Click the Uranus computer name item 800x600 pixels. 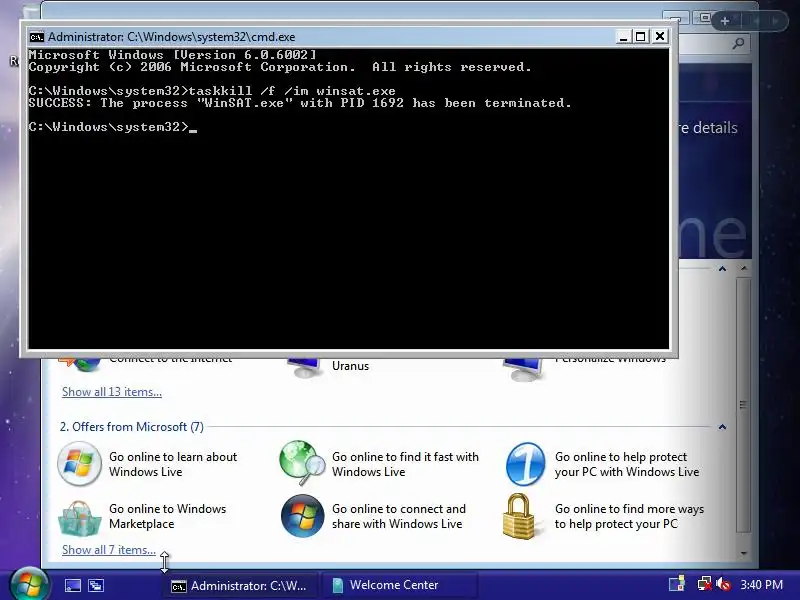(x=350, y=366)
